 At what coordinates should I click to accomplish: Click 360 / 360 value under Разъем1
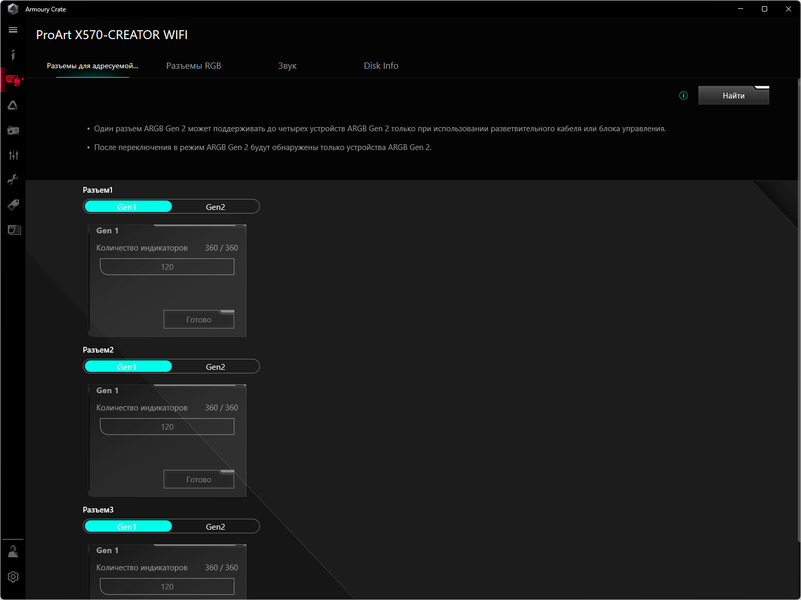click(x=221, y=248)
